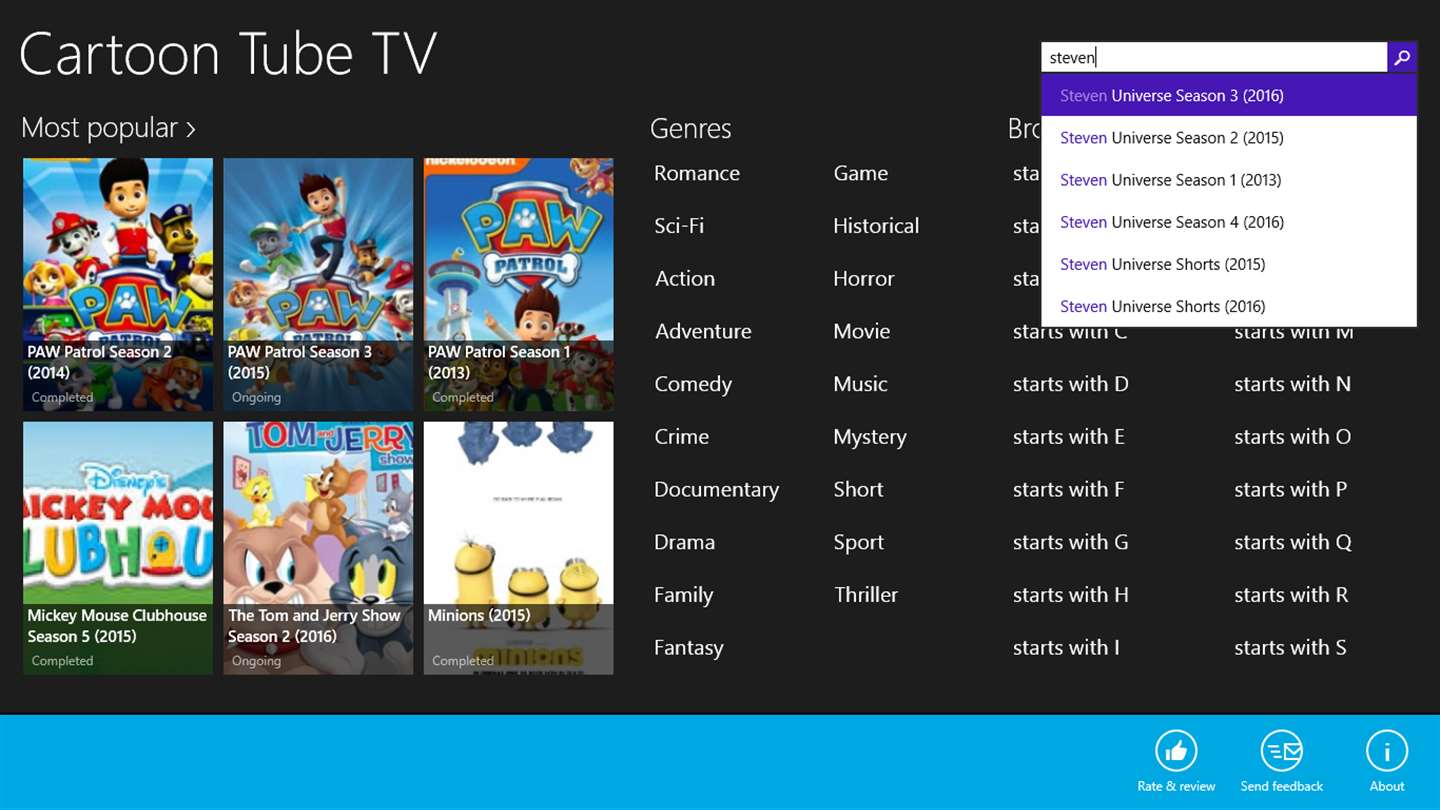
Task: Open PAW Patrol Season 2 (2014) thumbnail
Action: 118,284
